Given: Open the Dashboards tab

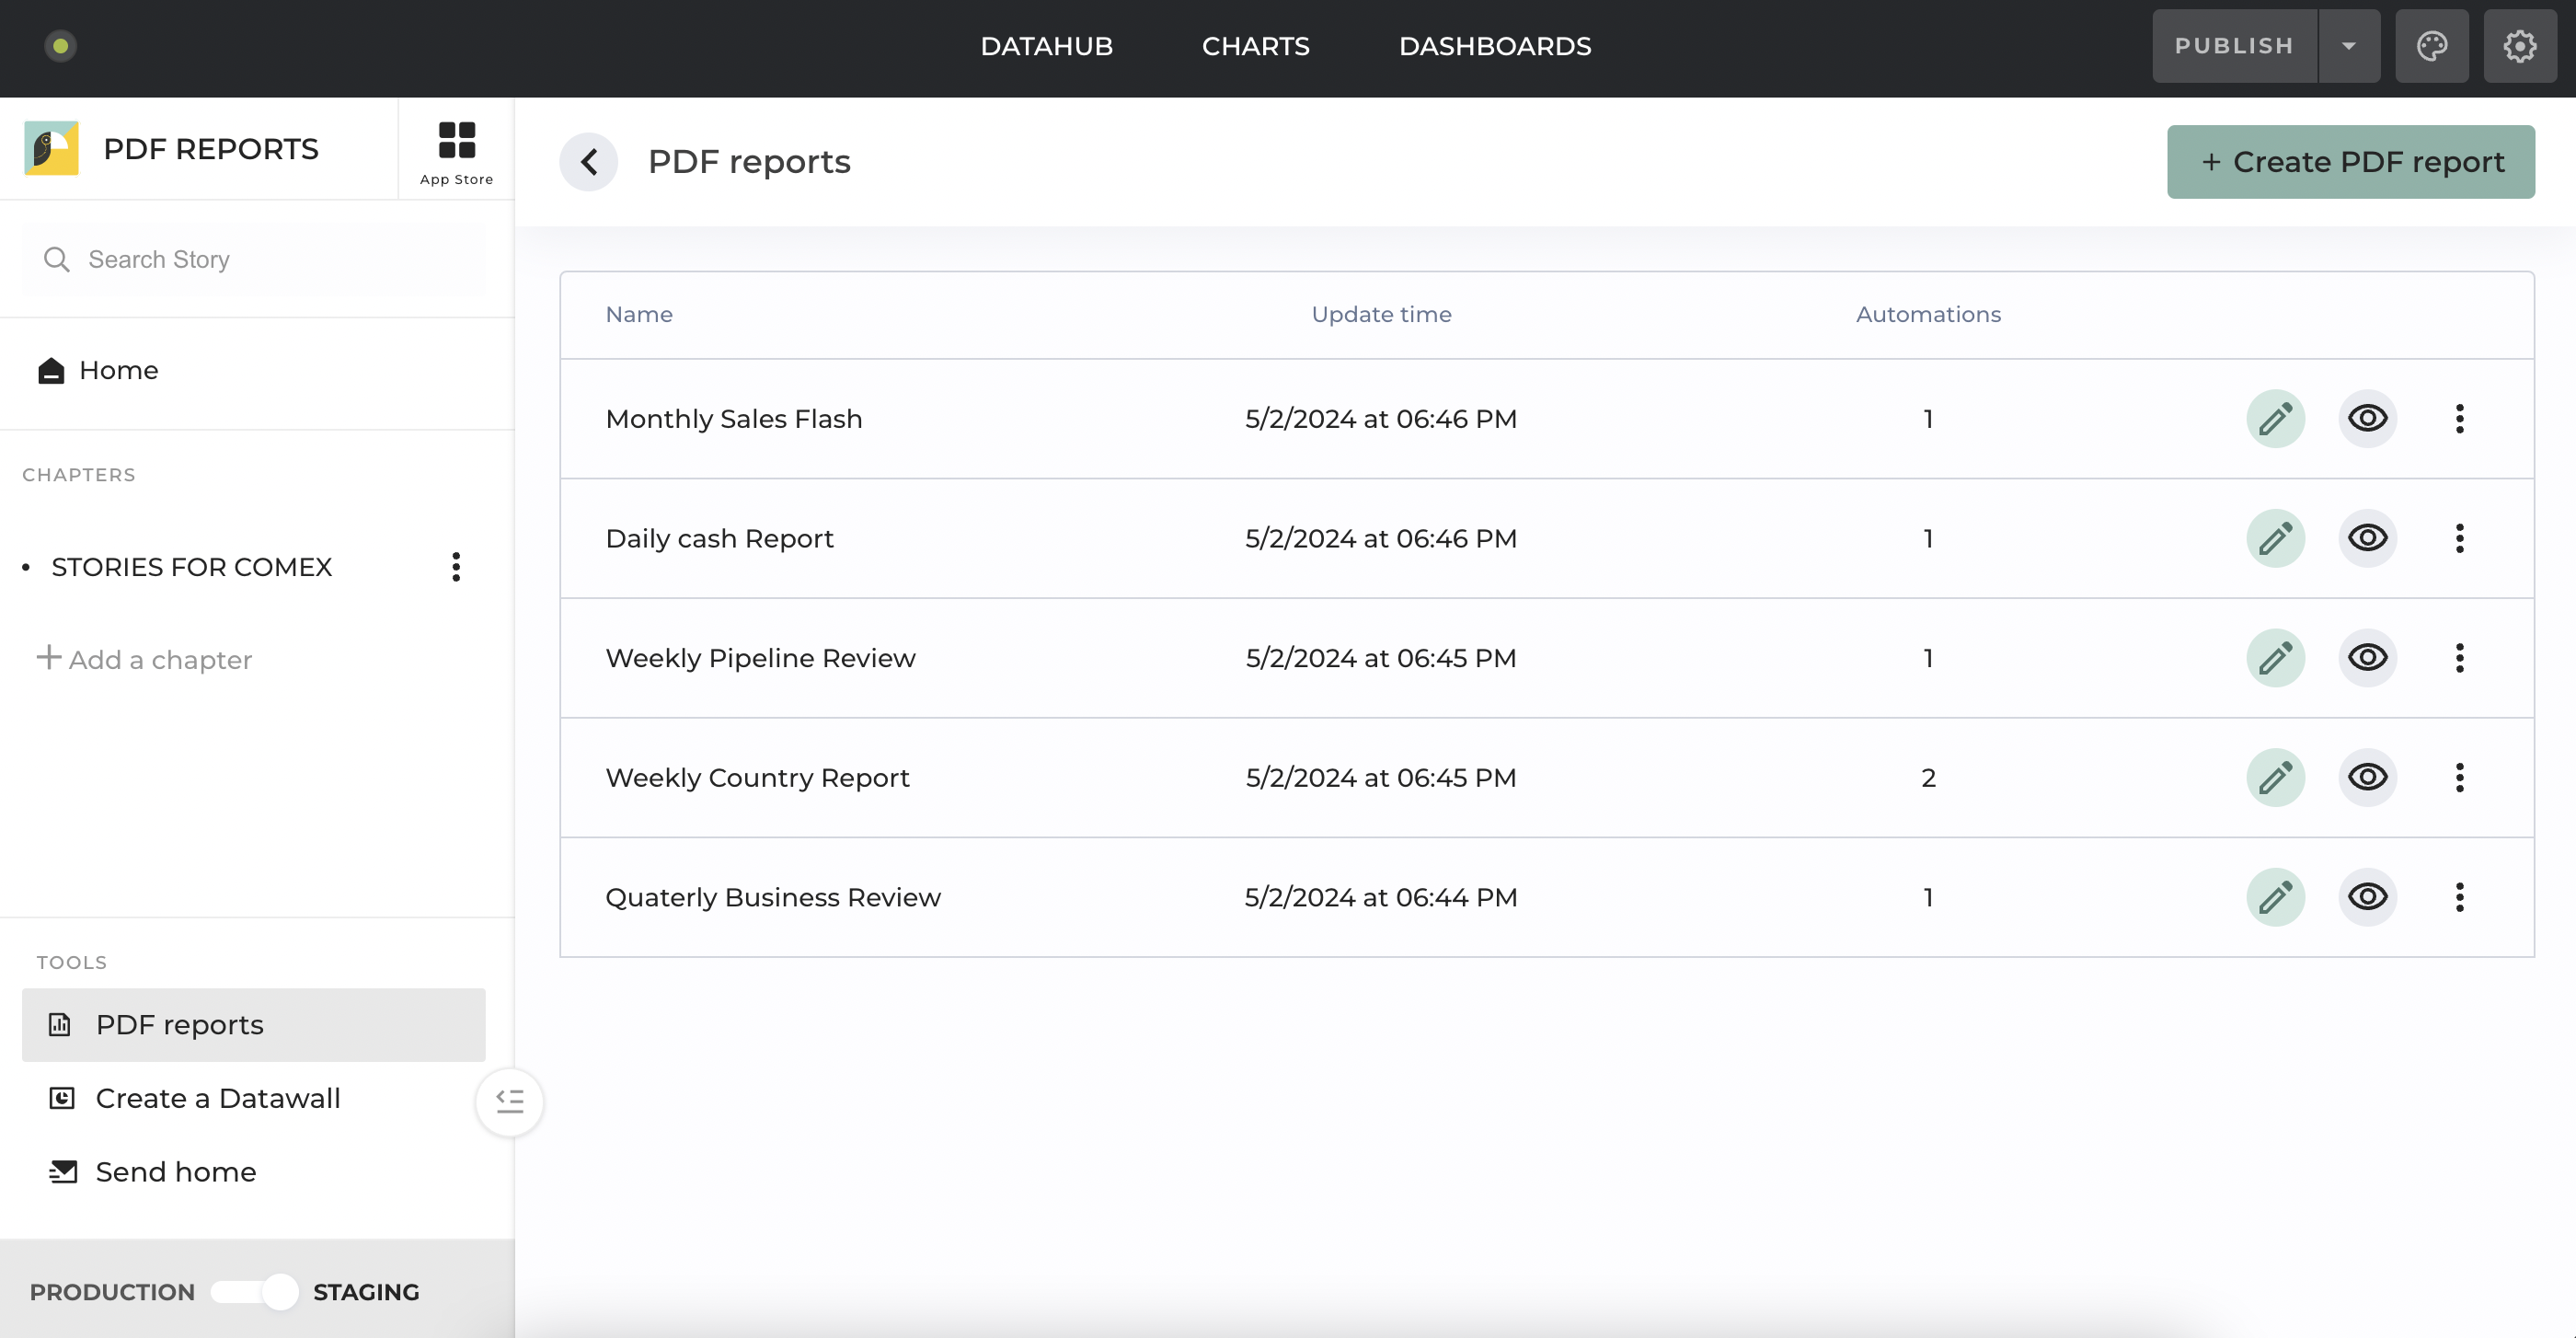Looking at the screenshot, I should 1494,46.
